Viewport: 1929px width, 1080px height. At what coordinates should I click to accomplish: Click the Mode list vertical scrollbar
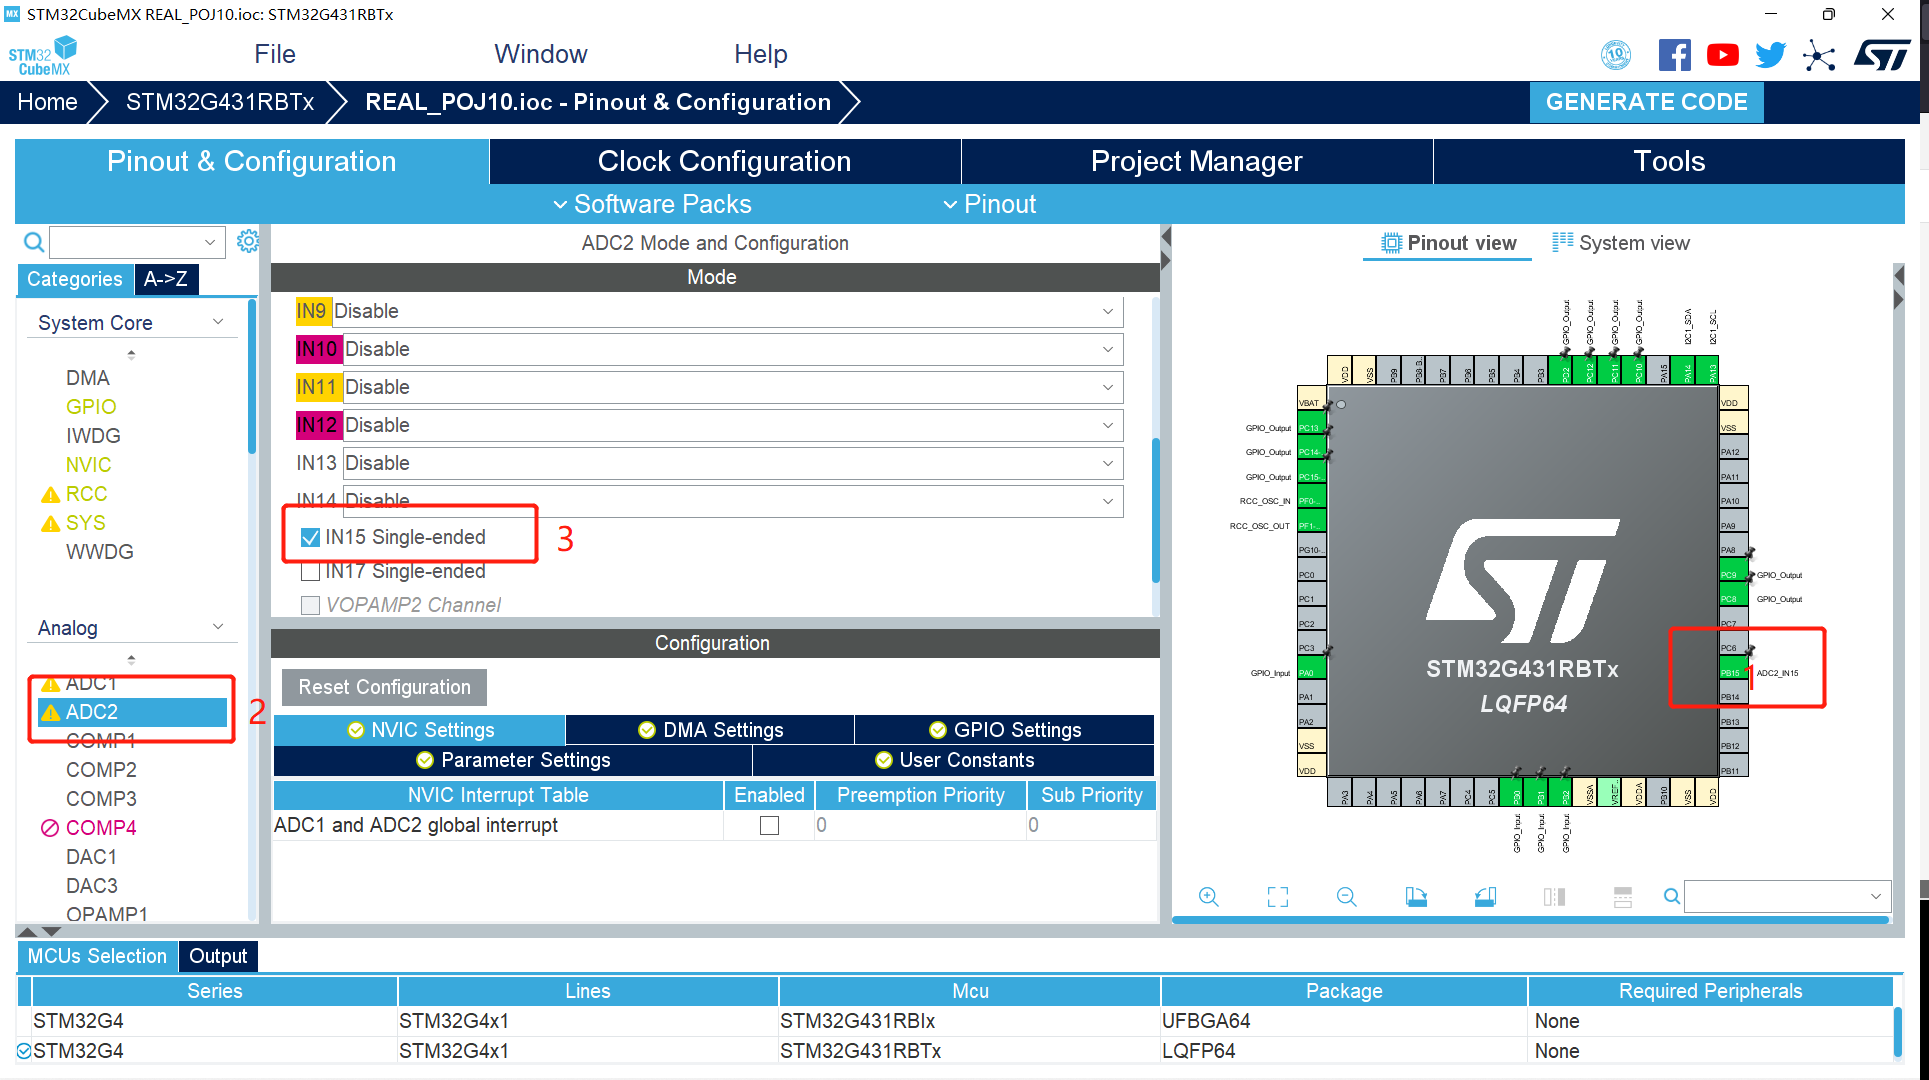point(1156,510)
